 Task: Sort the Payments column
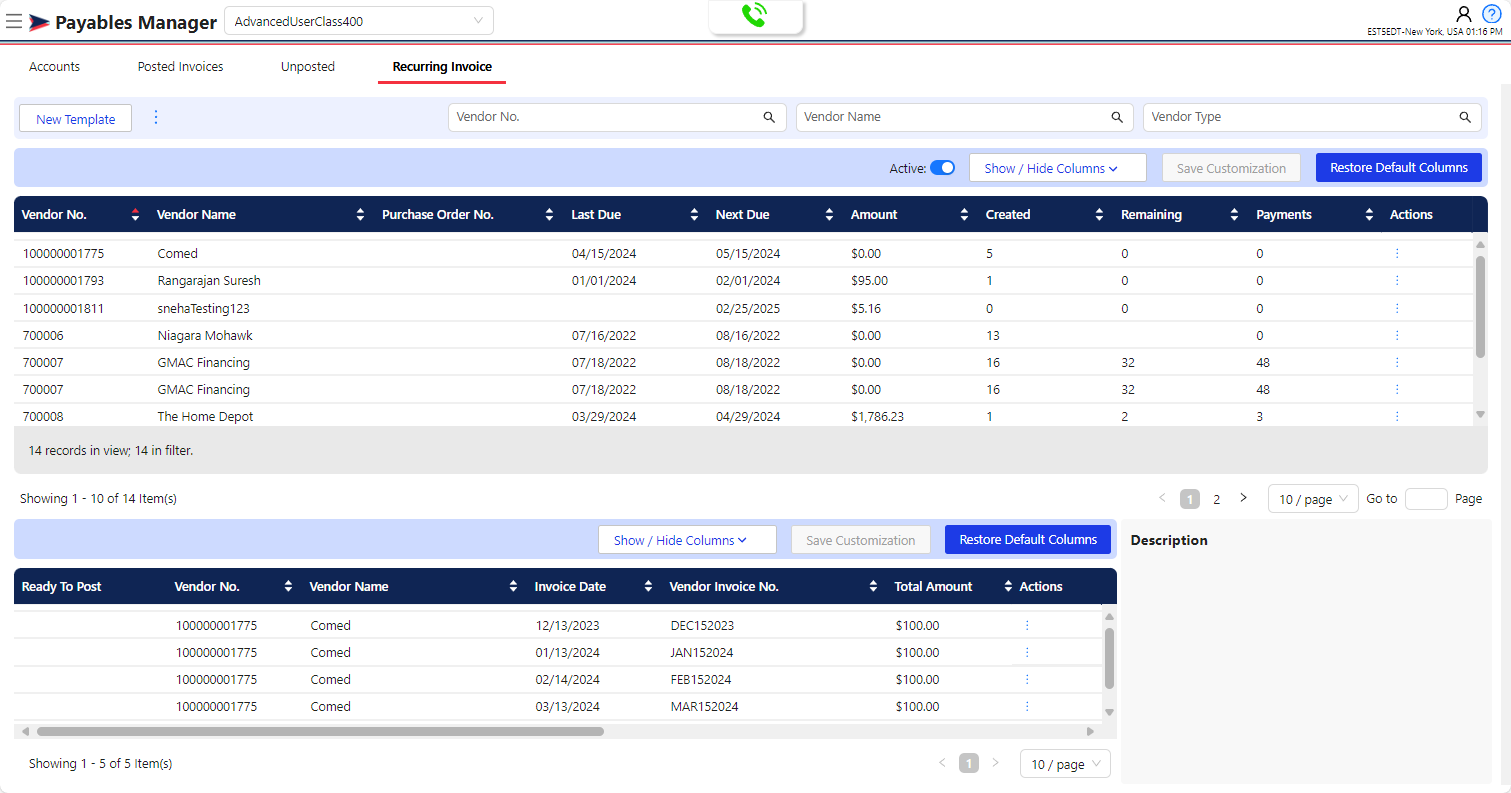pos(1369,214)
